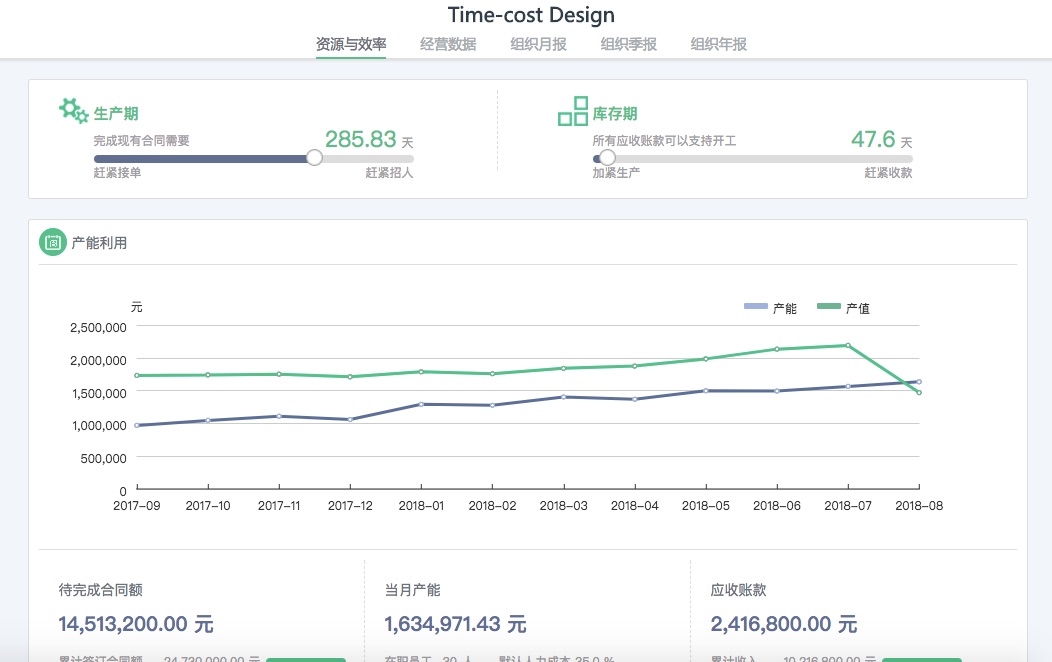
Task: Click the gear icon beside 生产期
Action: 74,111
